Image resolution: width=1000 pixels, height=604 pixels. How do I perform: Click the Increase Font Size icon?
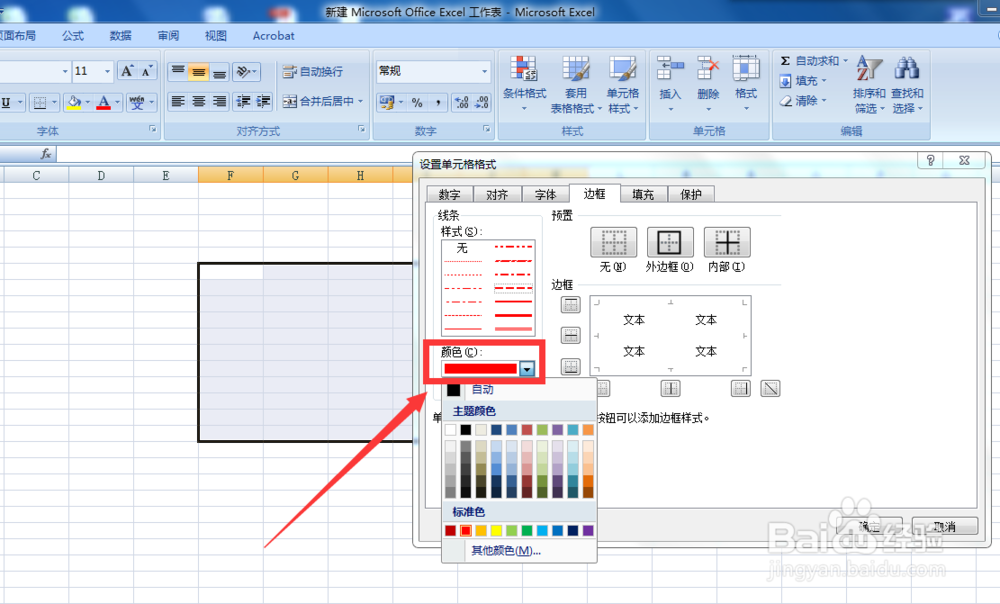click(128, 71)
